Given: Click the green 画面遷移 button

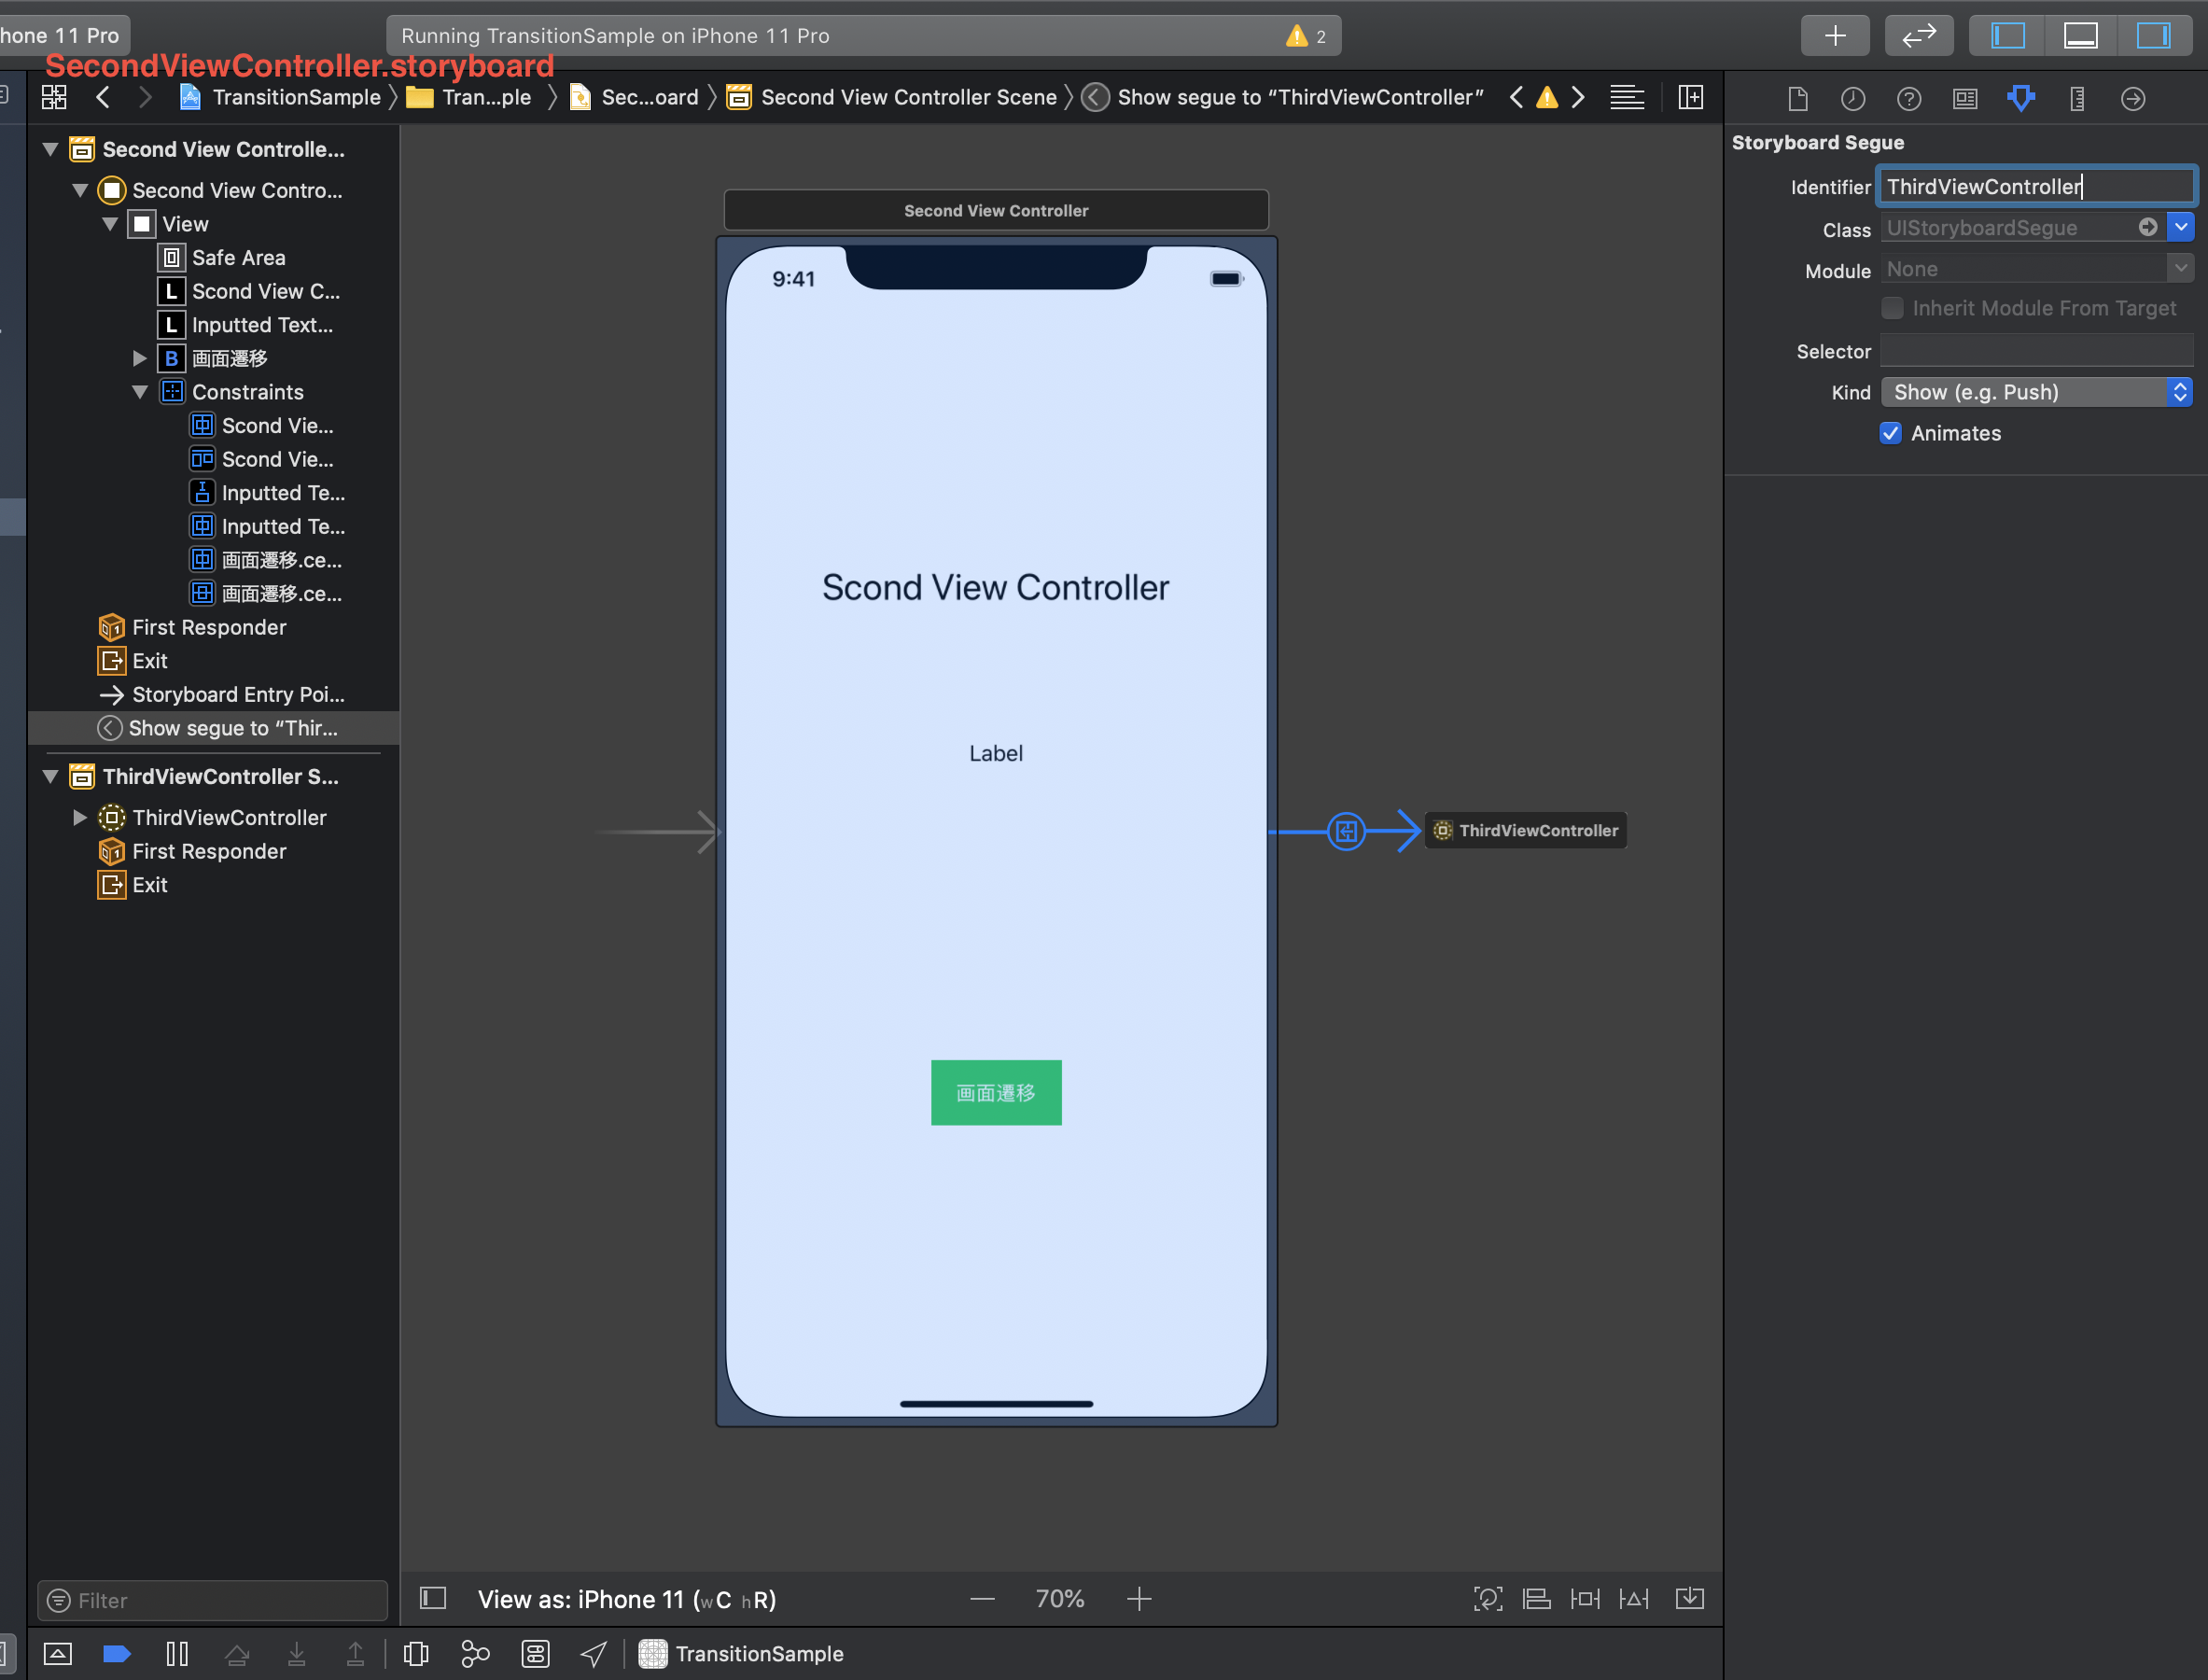Looking at the screenshot, I should [995, 1092].
